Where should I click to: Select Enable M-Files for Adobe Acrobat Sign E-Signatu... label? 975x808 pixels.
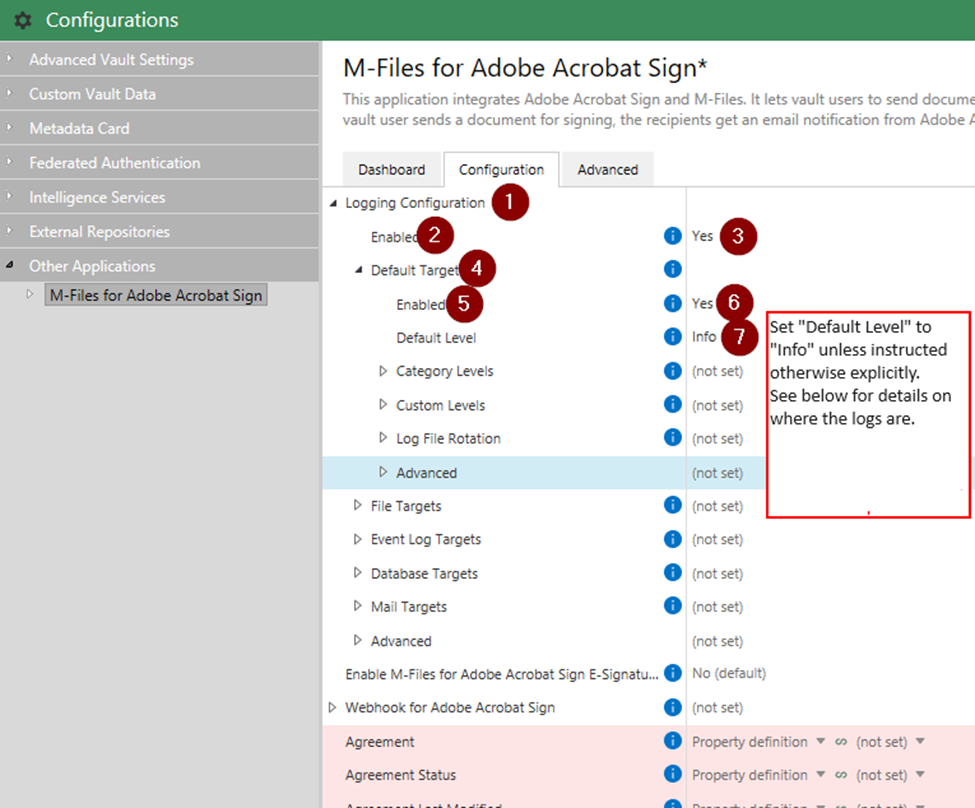[x=502, y=674]
